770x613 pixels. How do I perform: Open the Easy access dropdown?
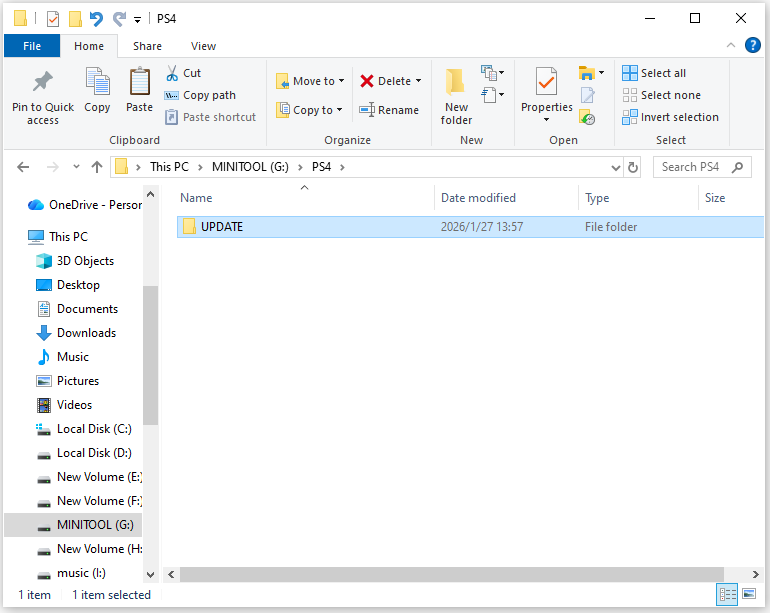[493, 95]
